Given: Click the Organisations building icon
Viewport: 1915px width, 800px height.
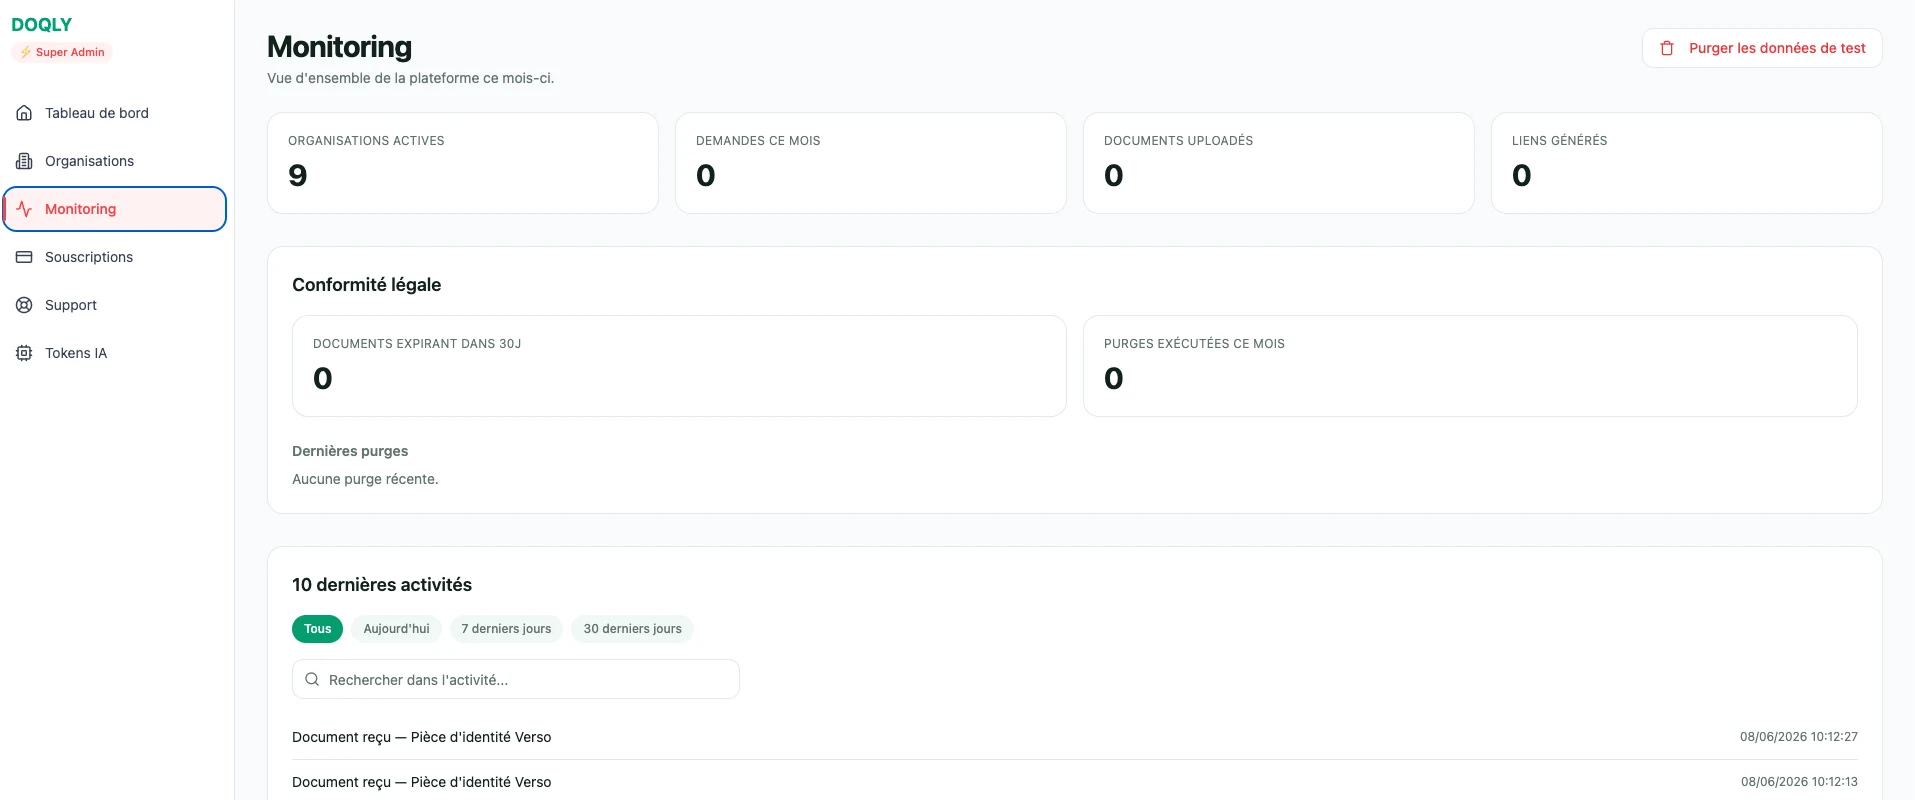Looking at the screenshot, I should [24, 161].
